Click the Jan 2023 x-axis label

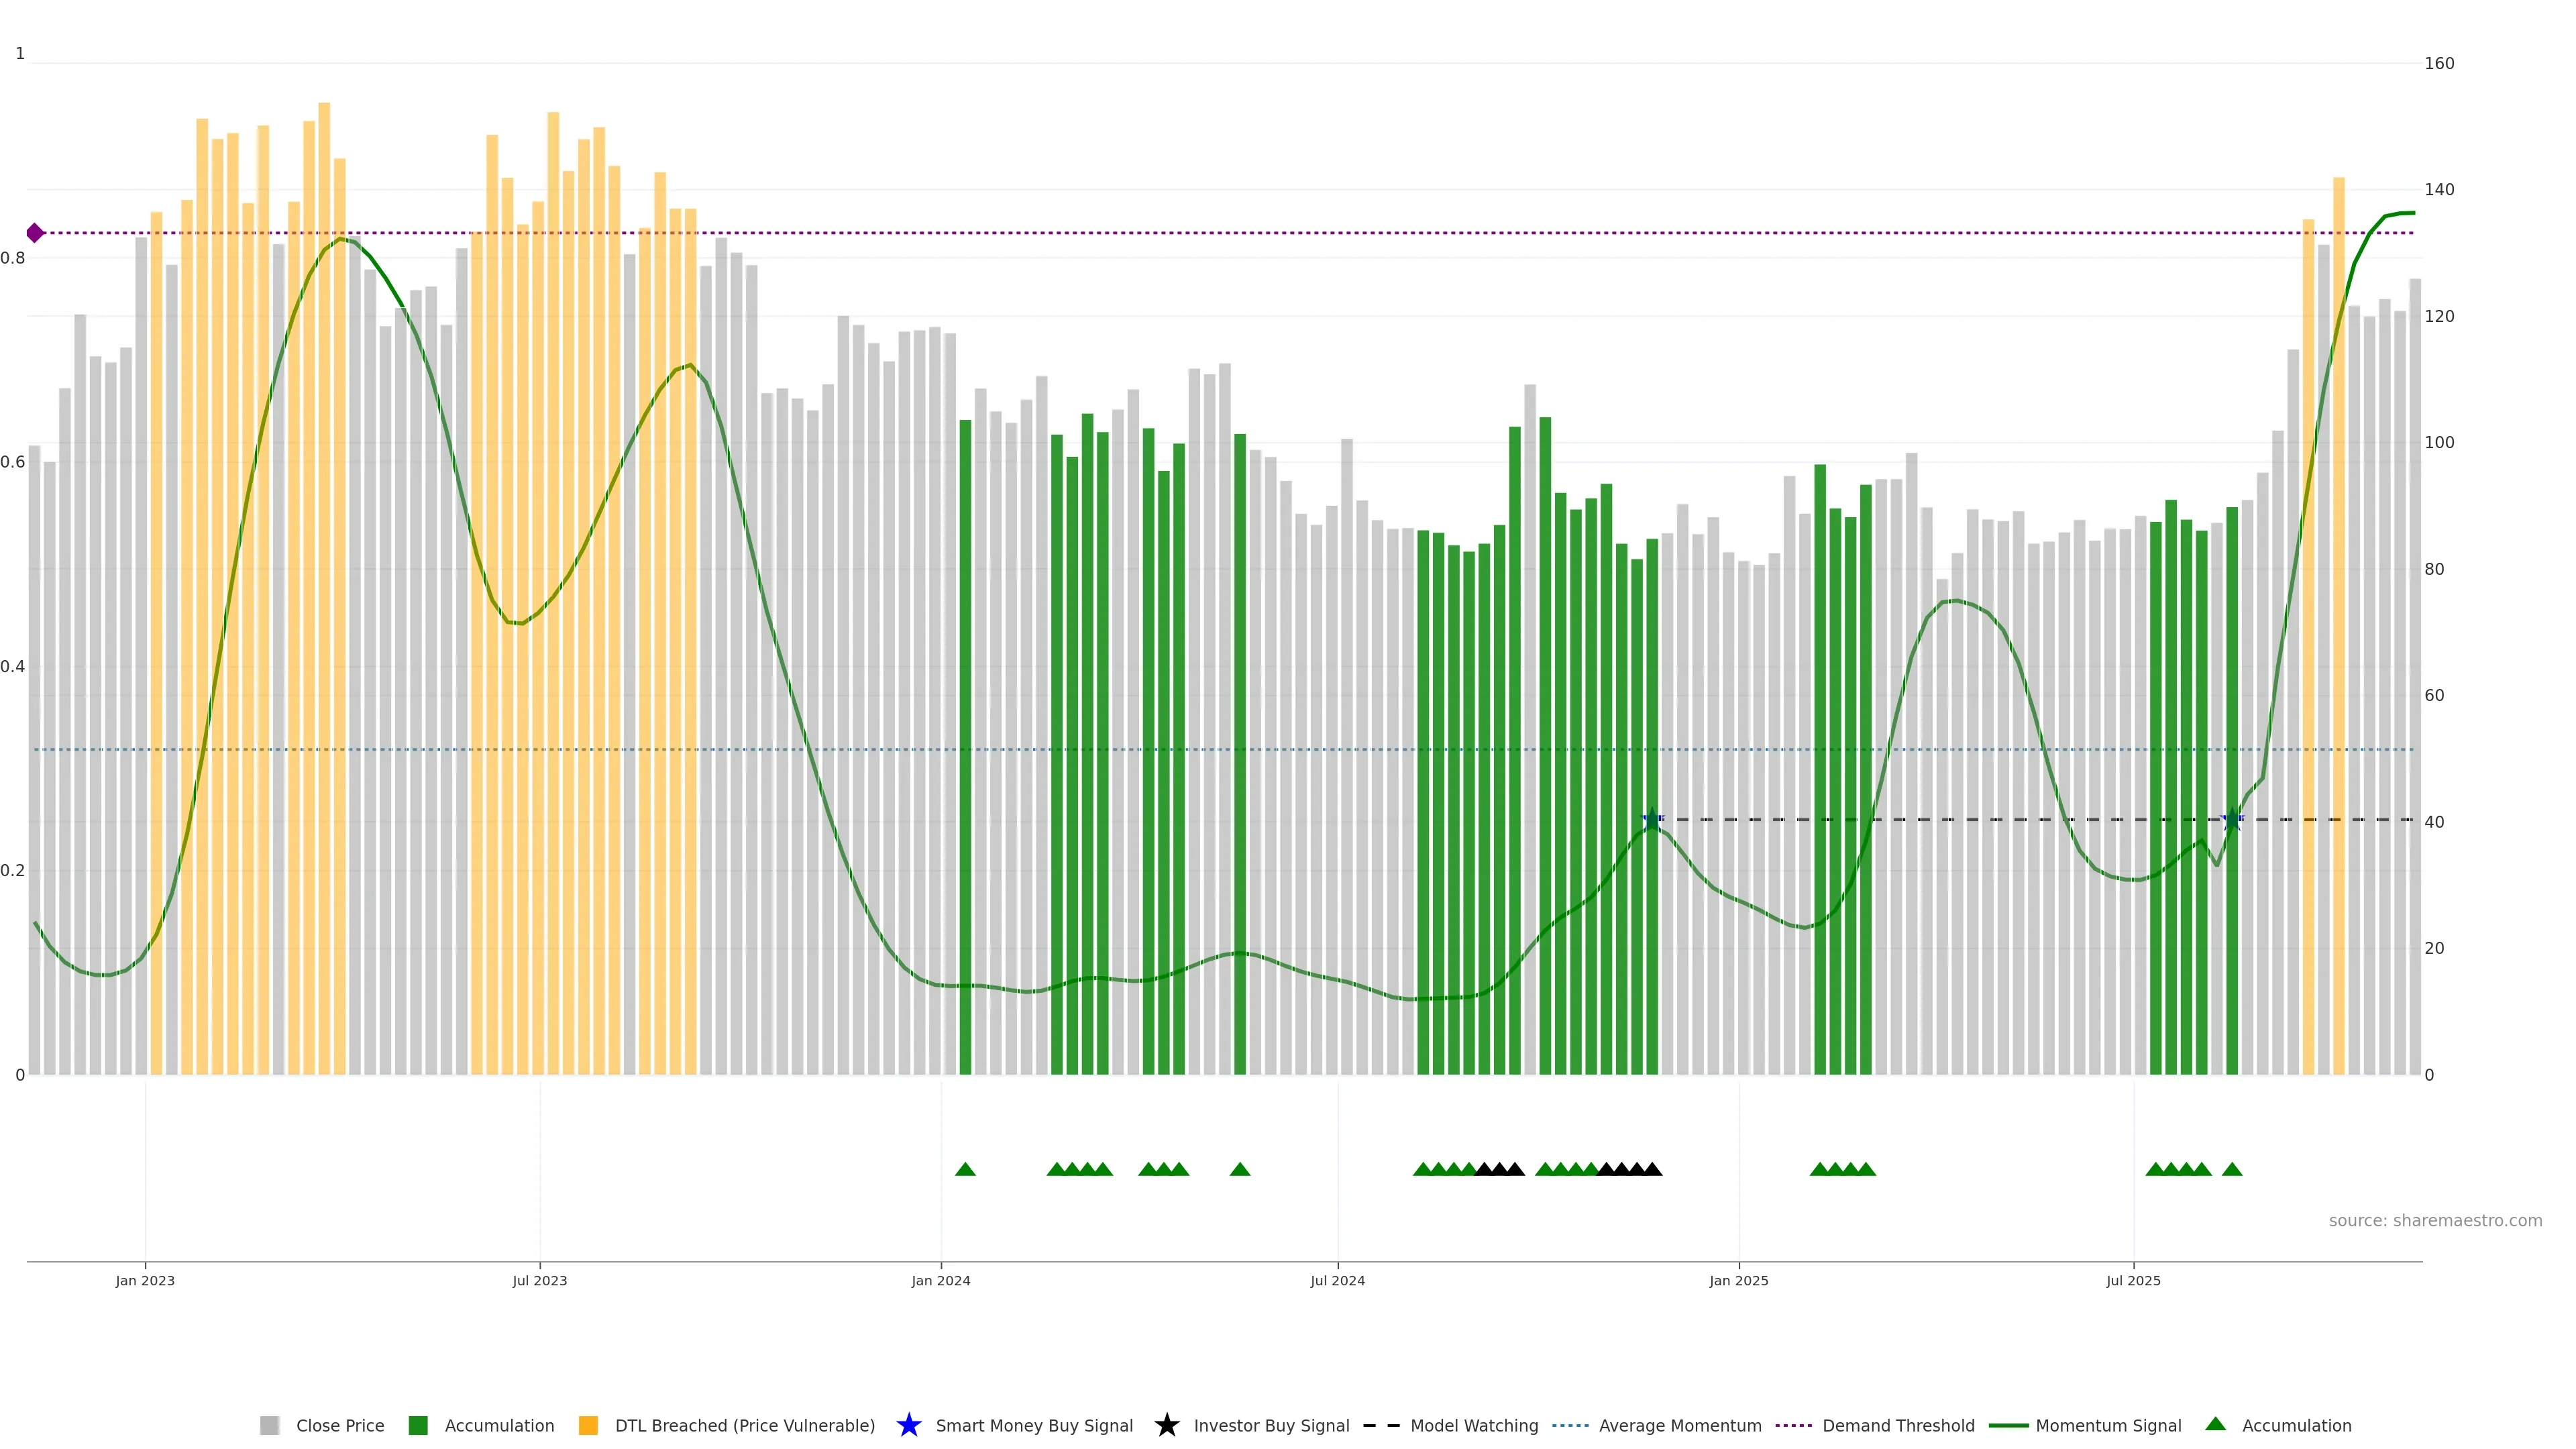[x=145, y=1281]
